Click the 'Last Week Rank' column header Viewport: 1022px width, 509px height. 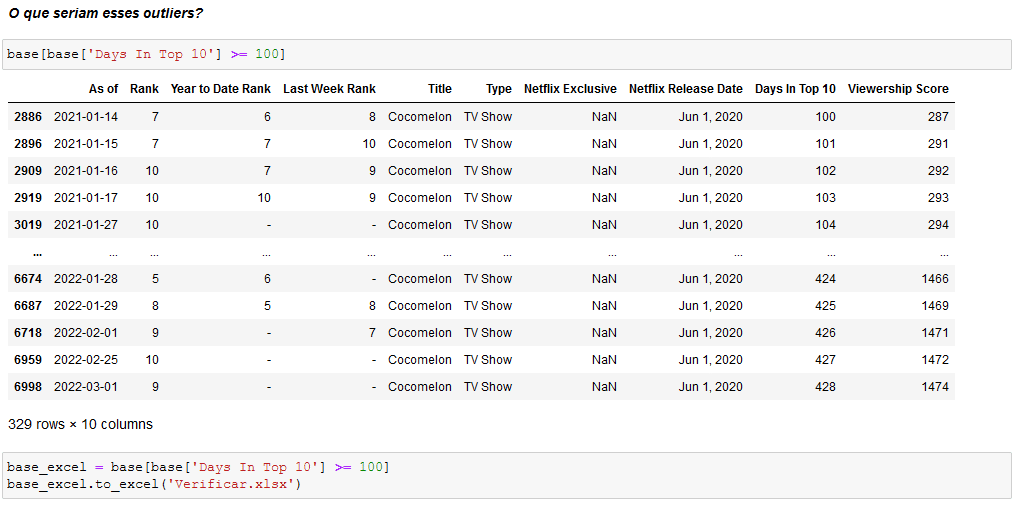point(329,89)
